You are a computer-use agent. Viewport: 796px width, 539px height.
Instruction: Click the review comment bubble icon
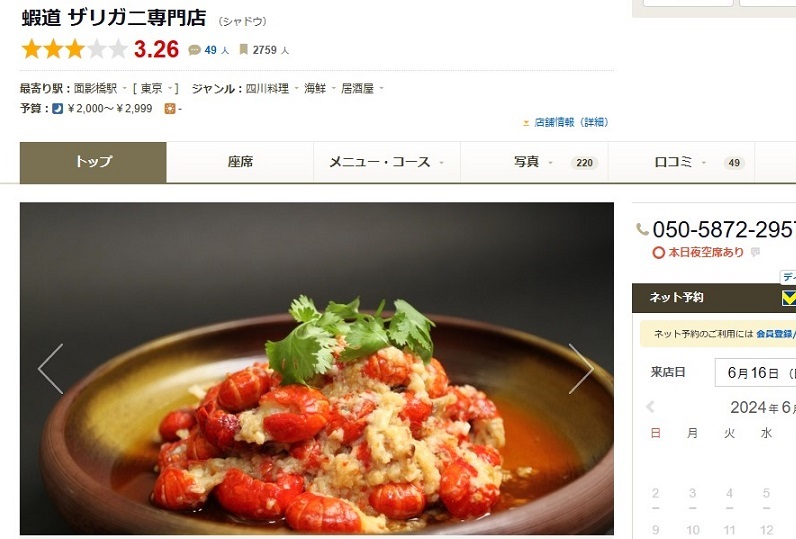click(194, 50)
